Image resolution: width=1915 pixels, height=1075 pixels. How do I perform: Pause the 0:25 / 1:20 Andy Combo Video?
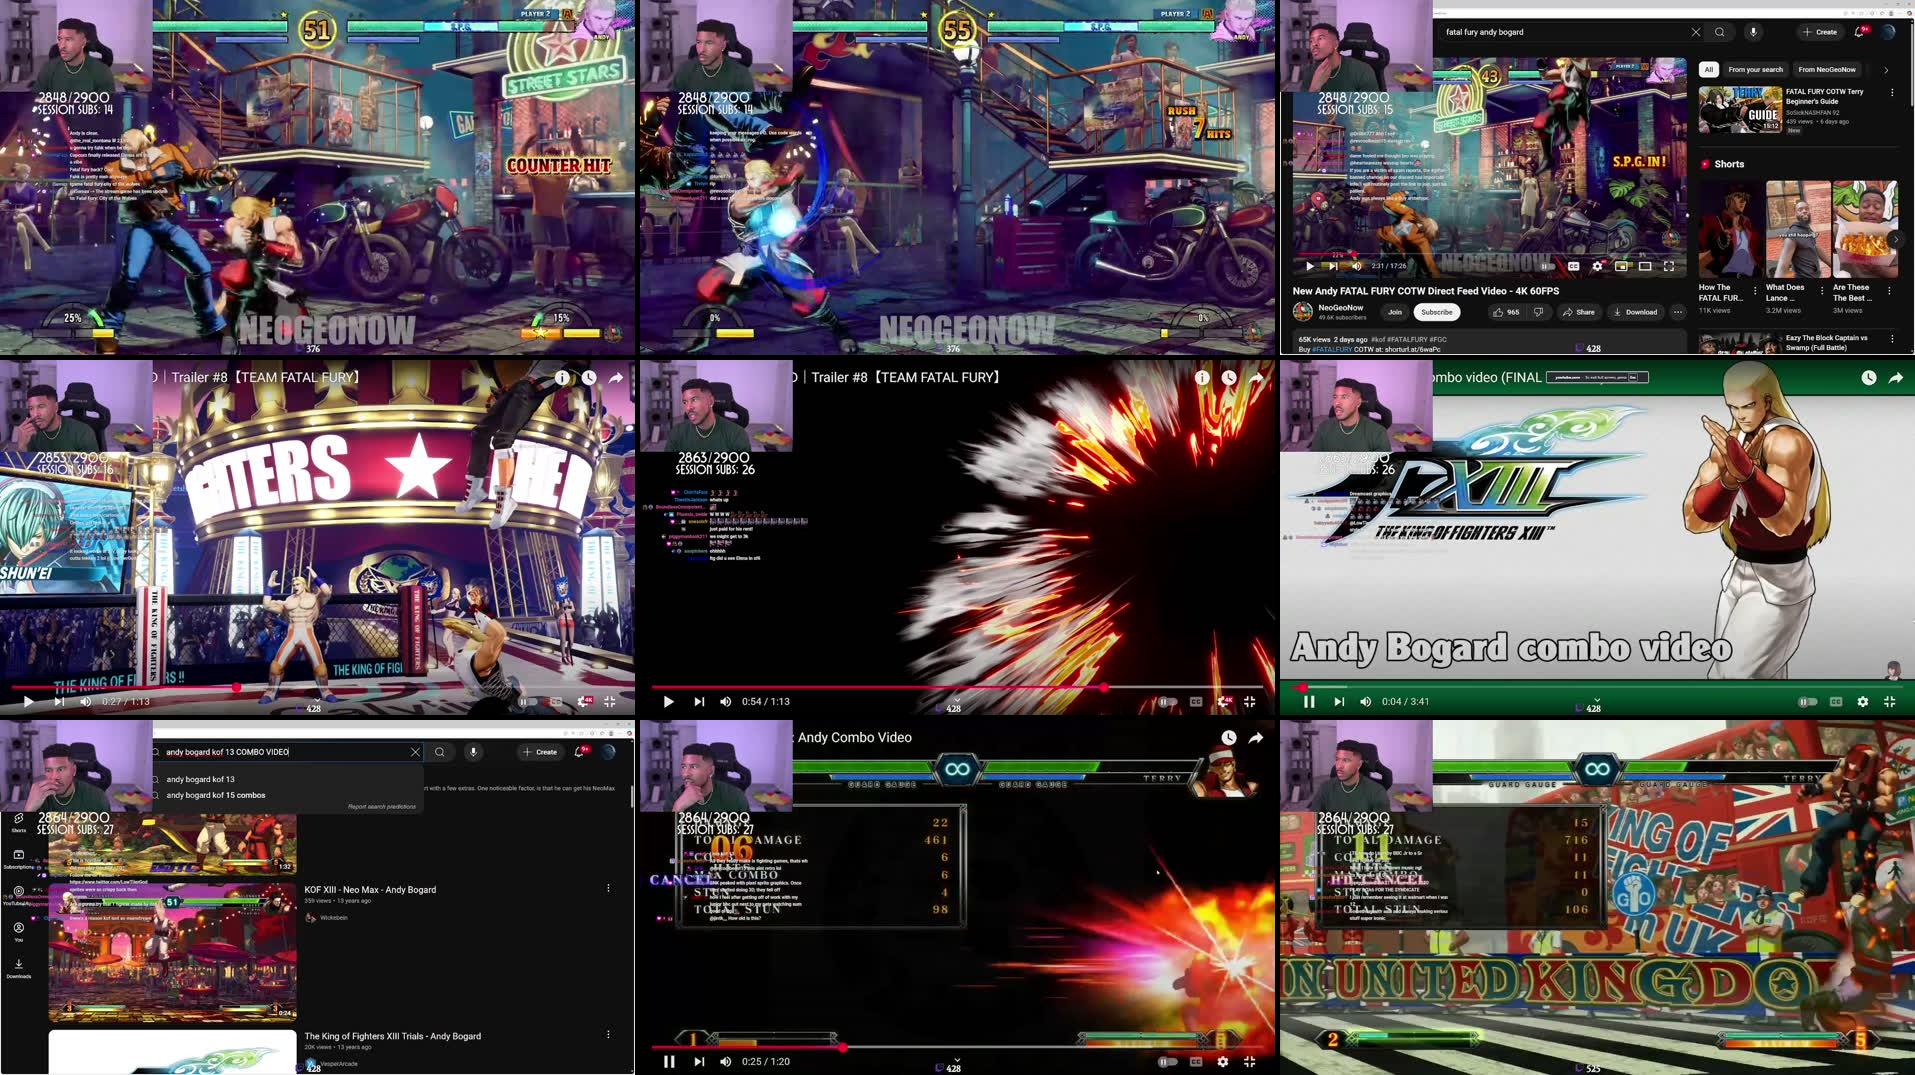point(669,1062)
